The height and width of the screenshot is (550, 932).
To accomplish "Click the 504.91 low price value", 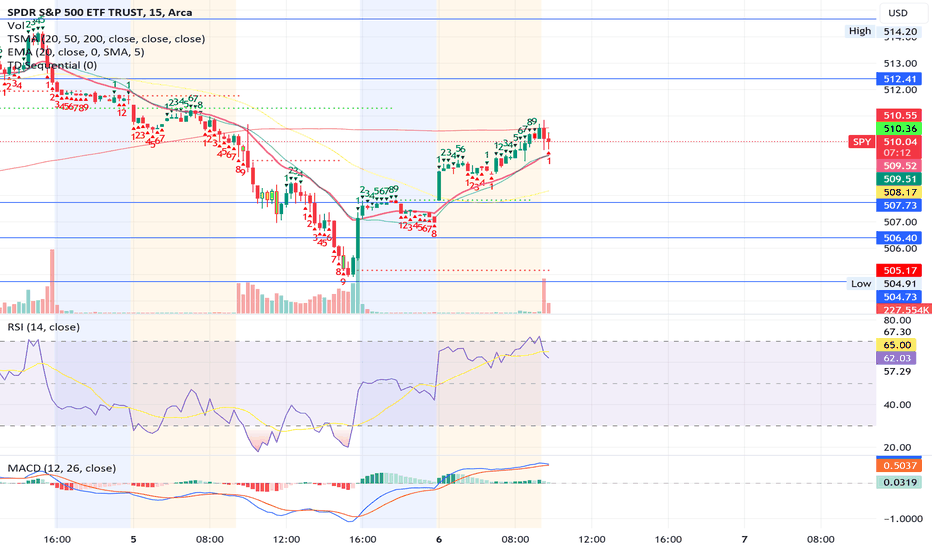I will 899,284.
